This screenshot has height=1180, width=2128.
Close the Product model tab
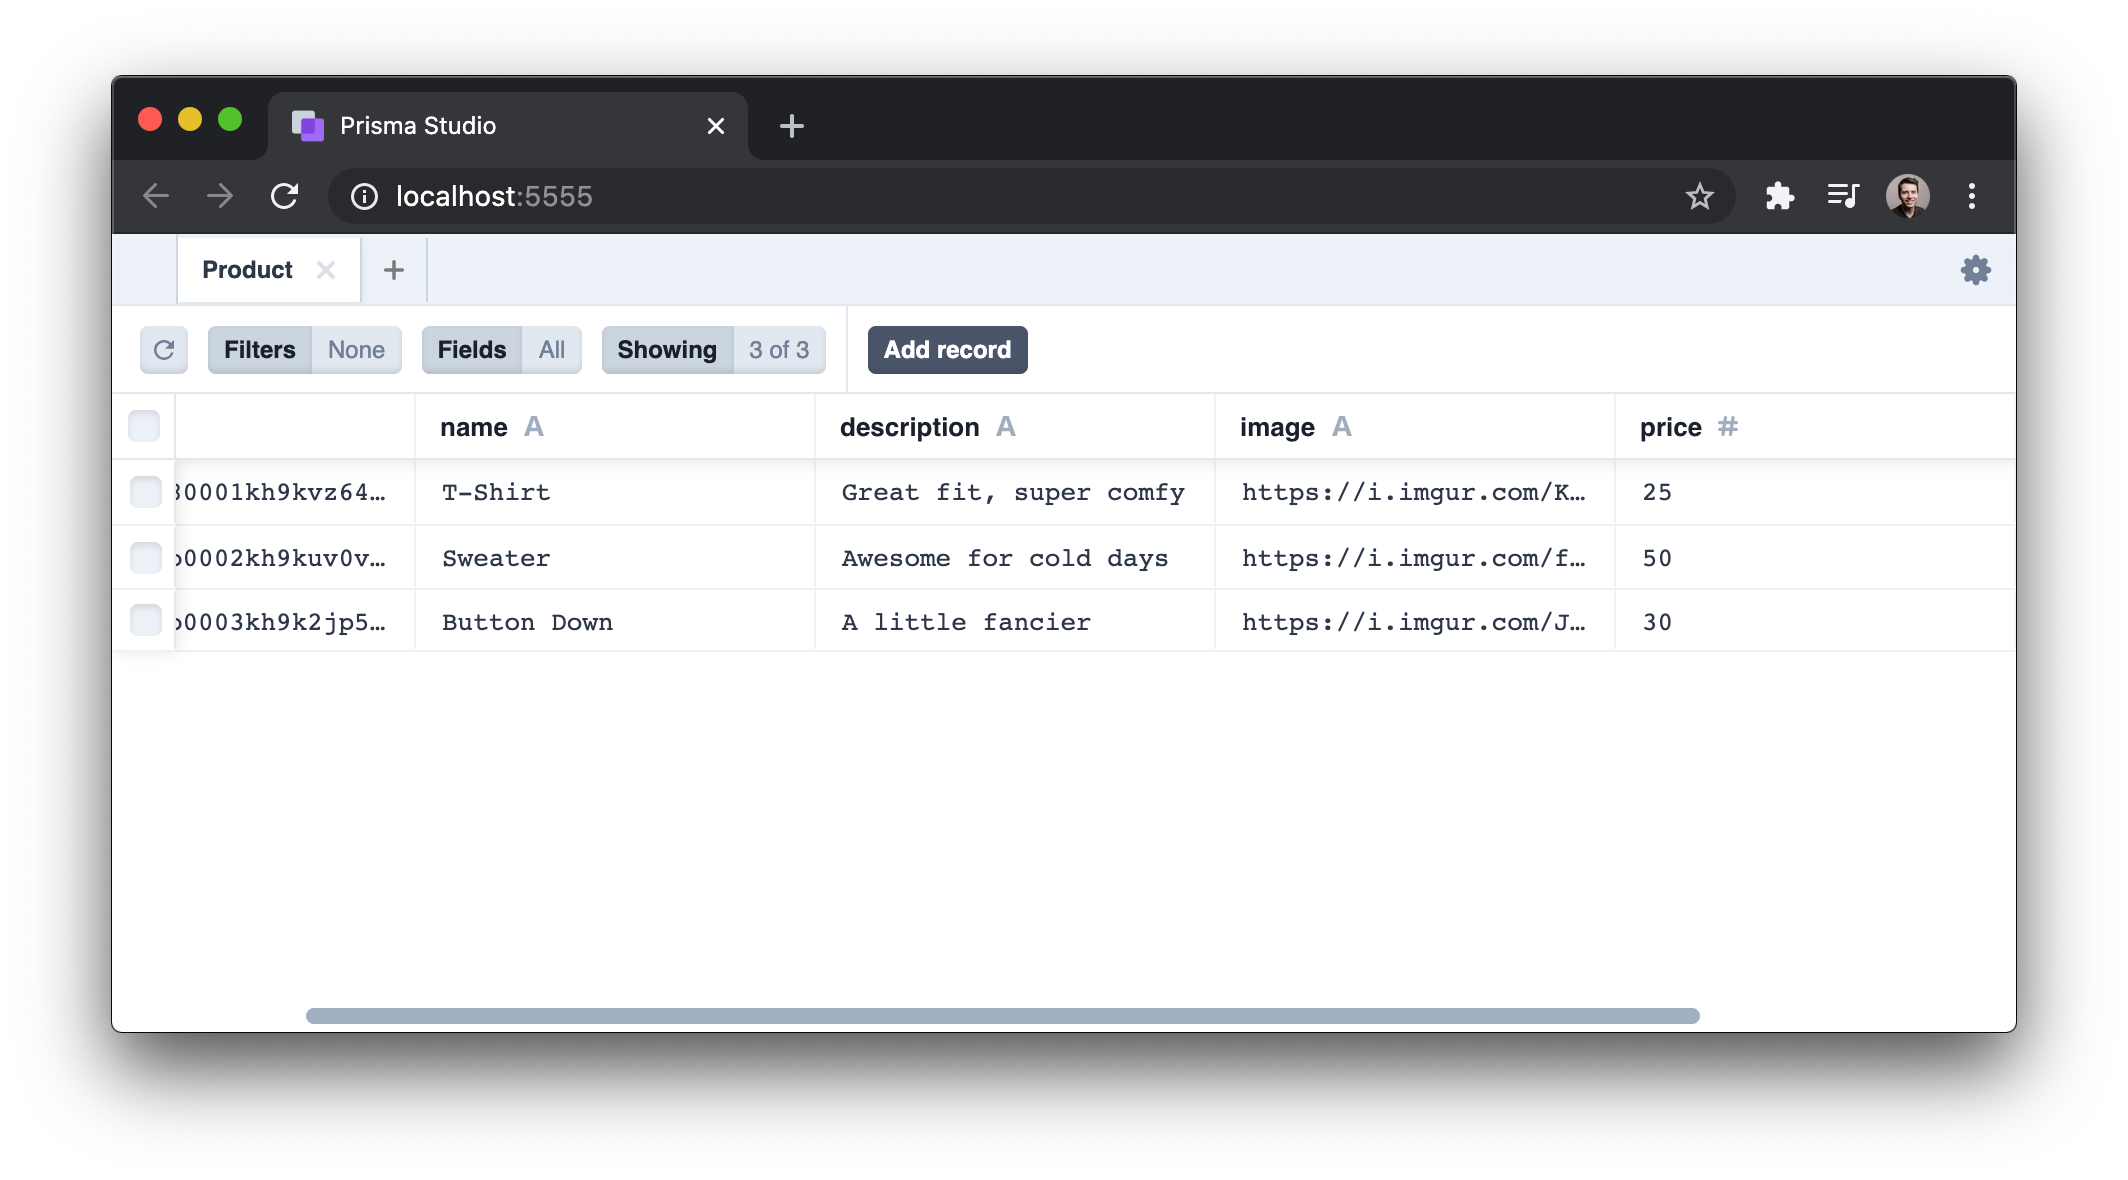[325, 270]
